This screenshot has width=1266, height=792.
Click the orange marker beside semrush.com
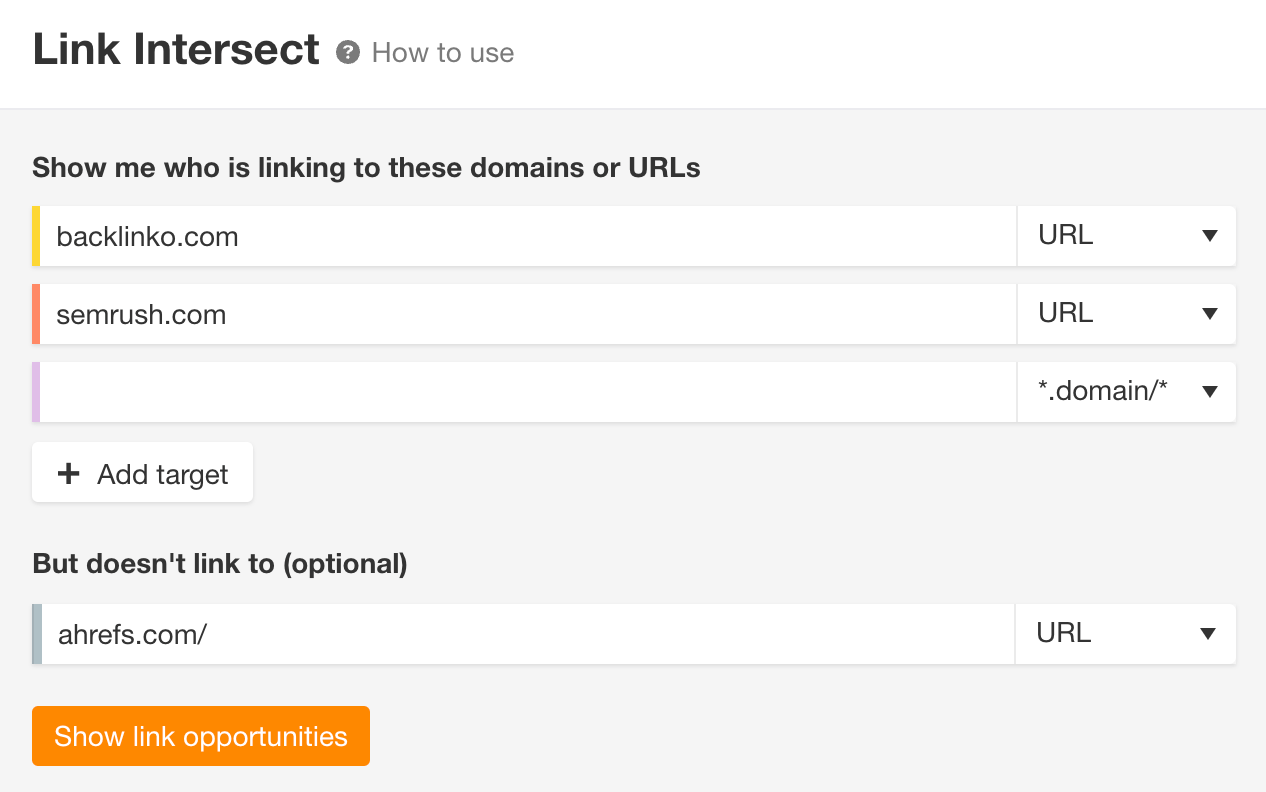tap(36, 314)
